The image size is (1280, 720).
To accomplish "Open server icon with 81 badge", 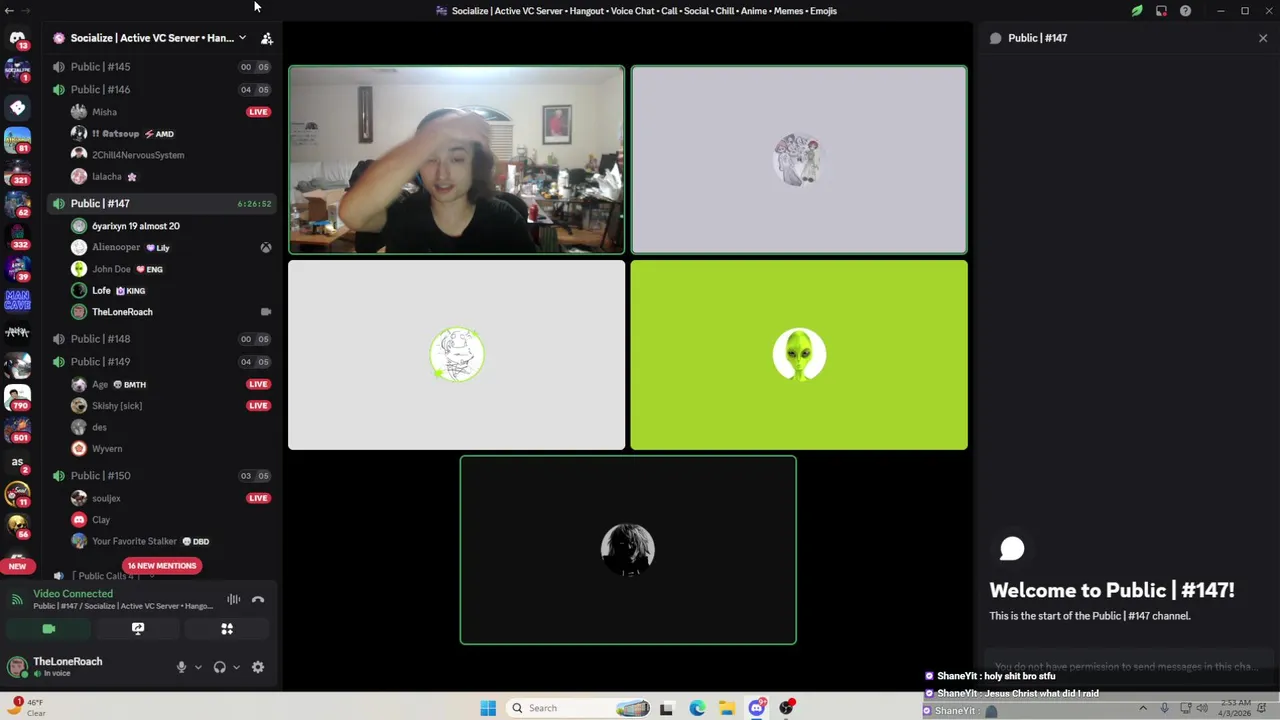I will [17, 138].
